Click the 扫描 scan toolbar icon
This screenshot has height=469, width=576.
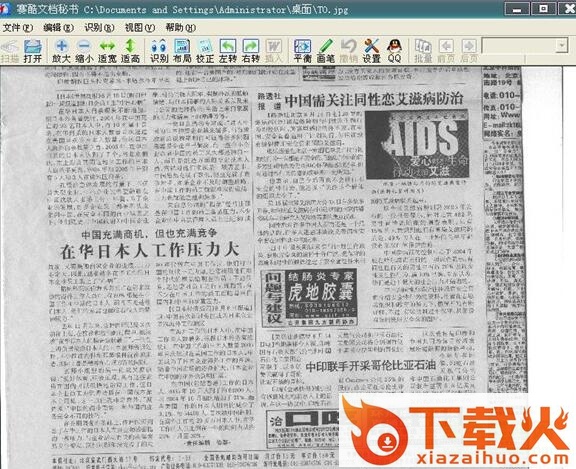[x=10, y=51]
